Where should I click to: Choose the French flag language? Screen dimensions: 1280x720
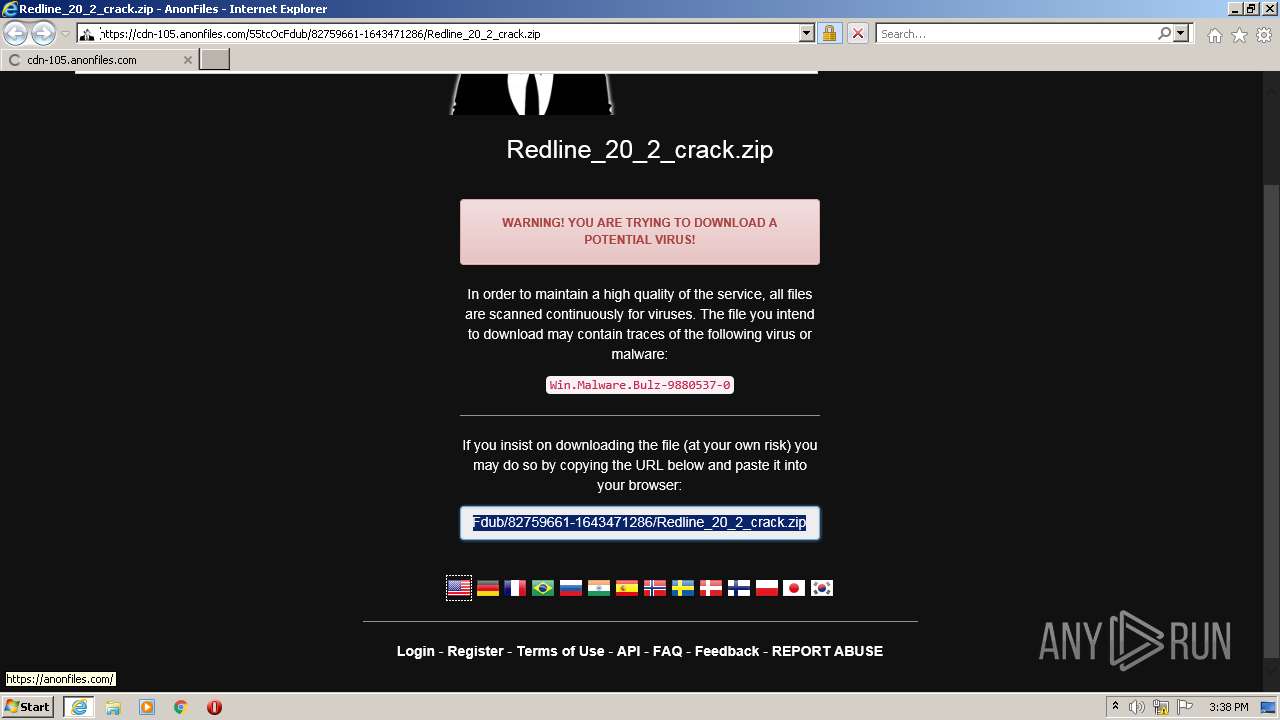(515, 588)
